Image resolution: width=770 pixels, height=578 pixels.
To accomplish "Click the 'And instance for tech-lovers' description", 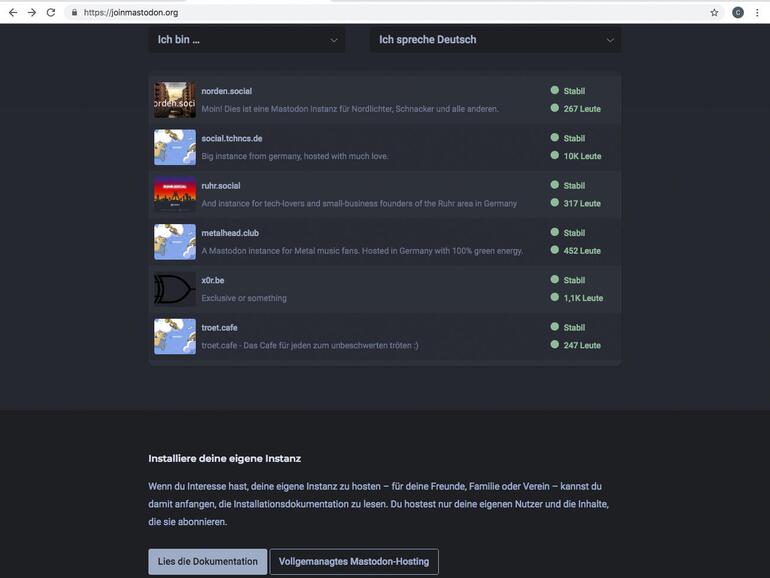I will (x=359, y=203).
